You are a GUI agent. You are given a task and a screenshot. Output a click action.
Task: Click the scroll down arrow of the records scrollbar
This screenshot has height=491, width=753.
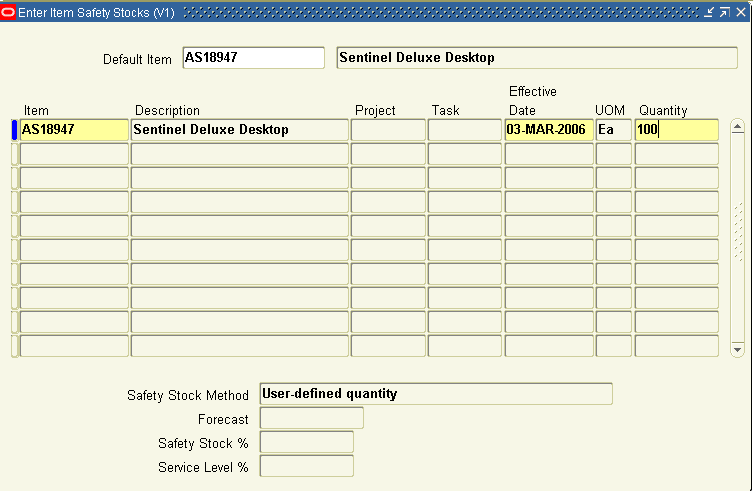click(x=737, y=350)
